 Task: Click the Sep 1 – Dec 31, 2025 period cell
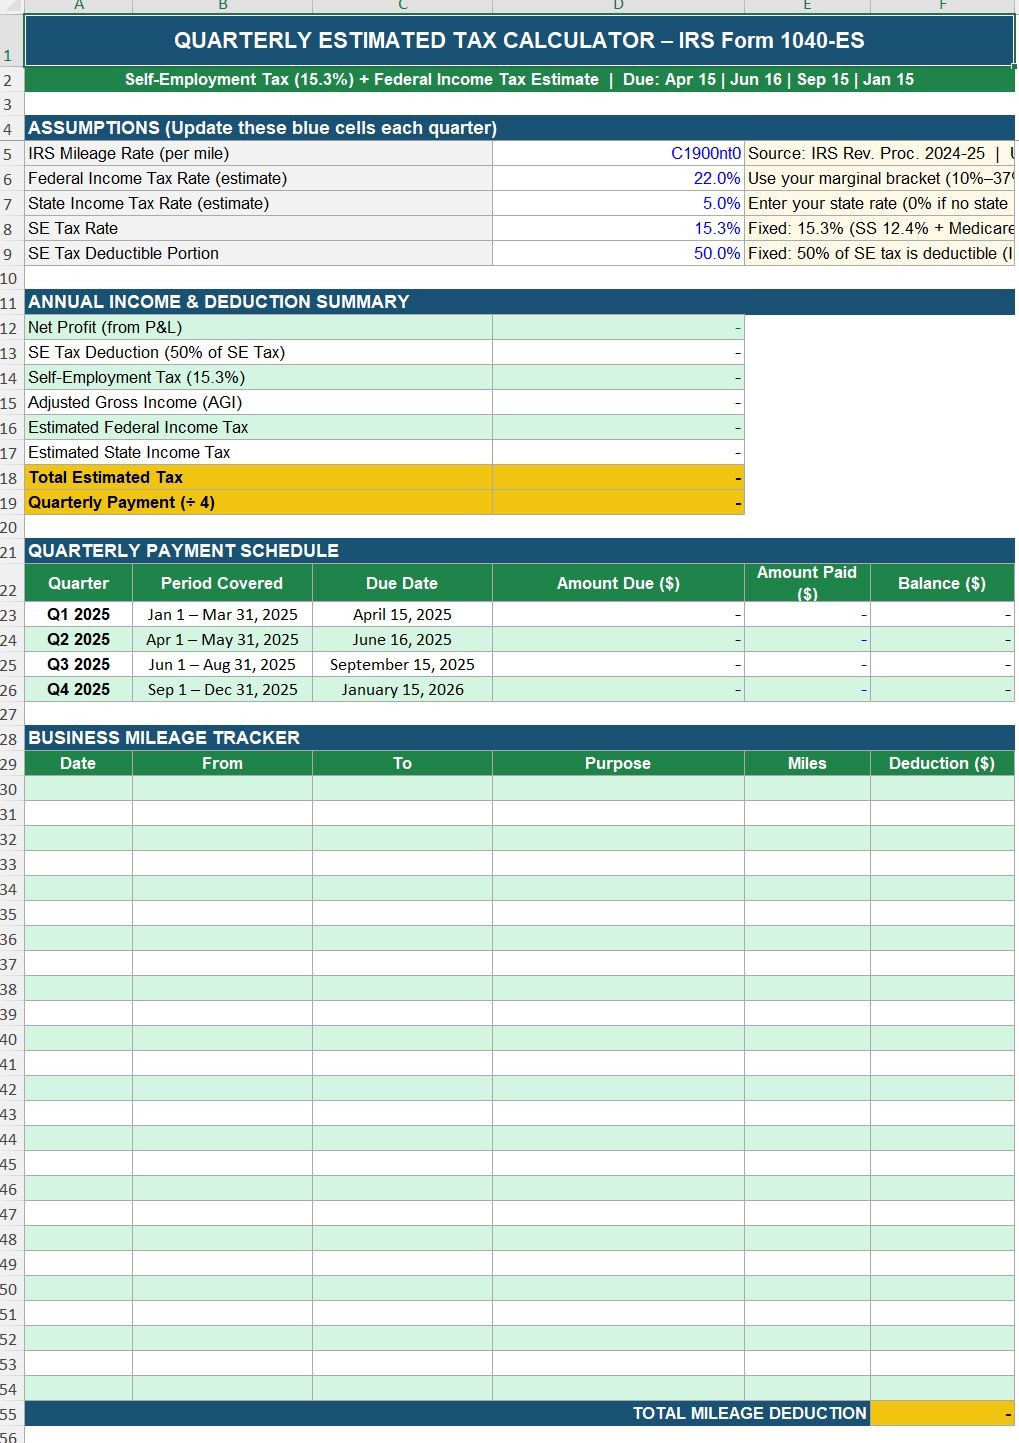point(222,689)
